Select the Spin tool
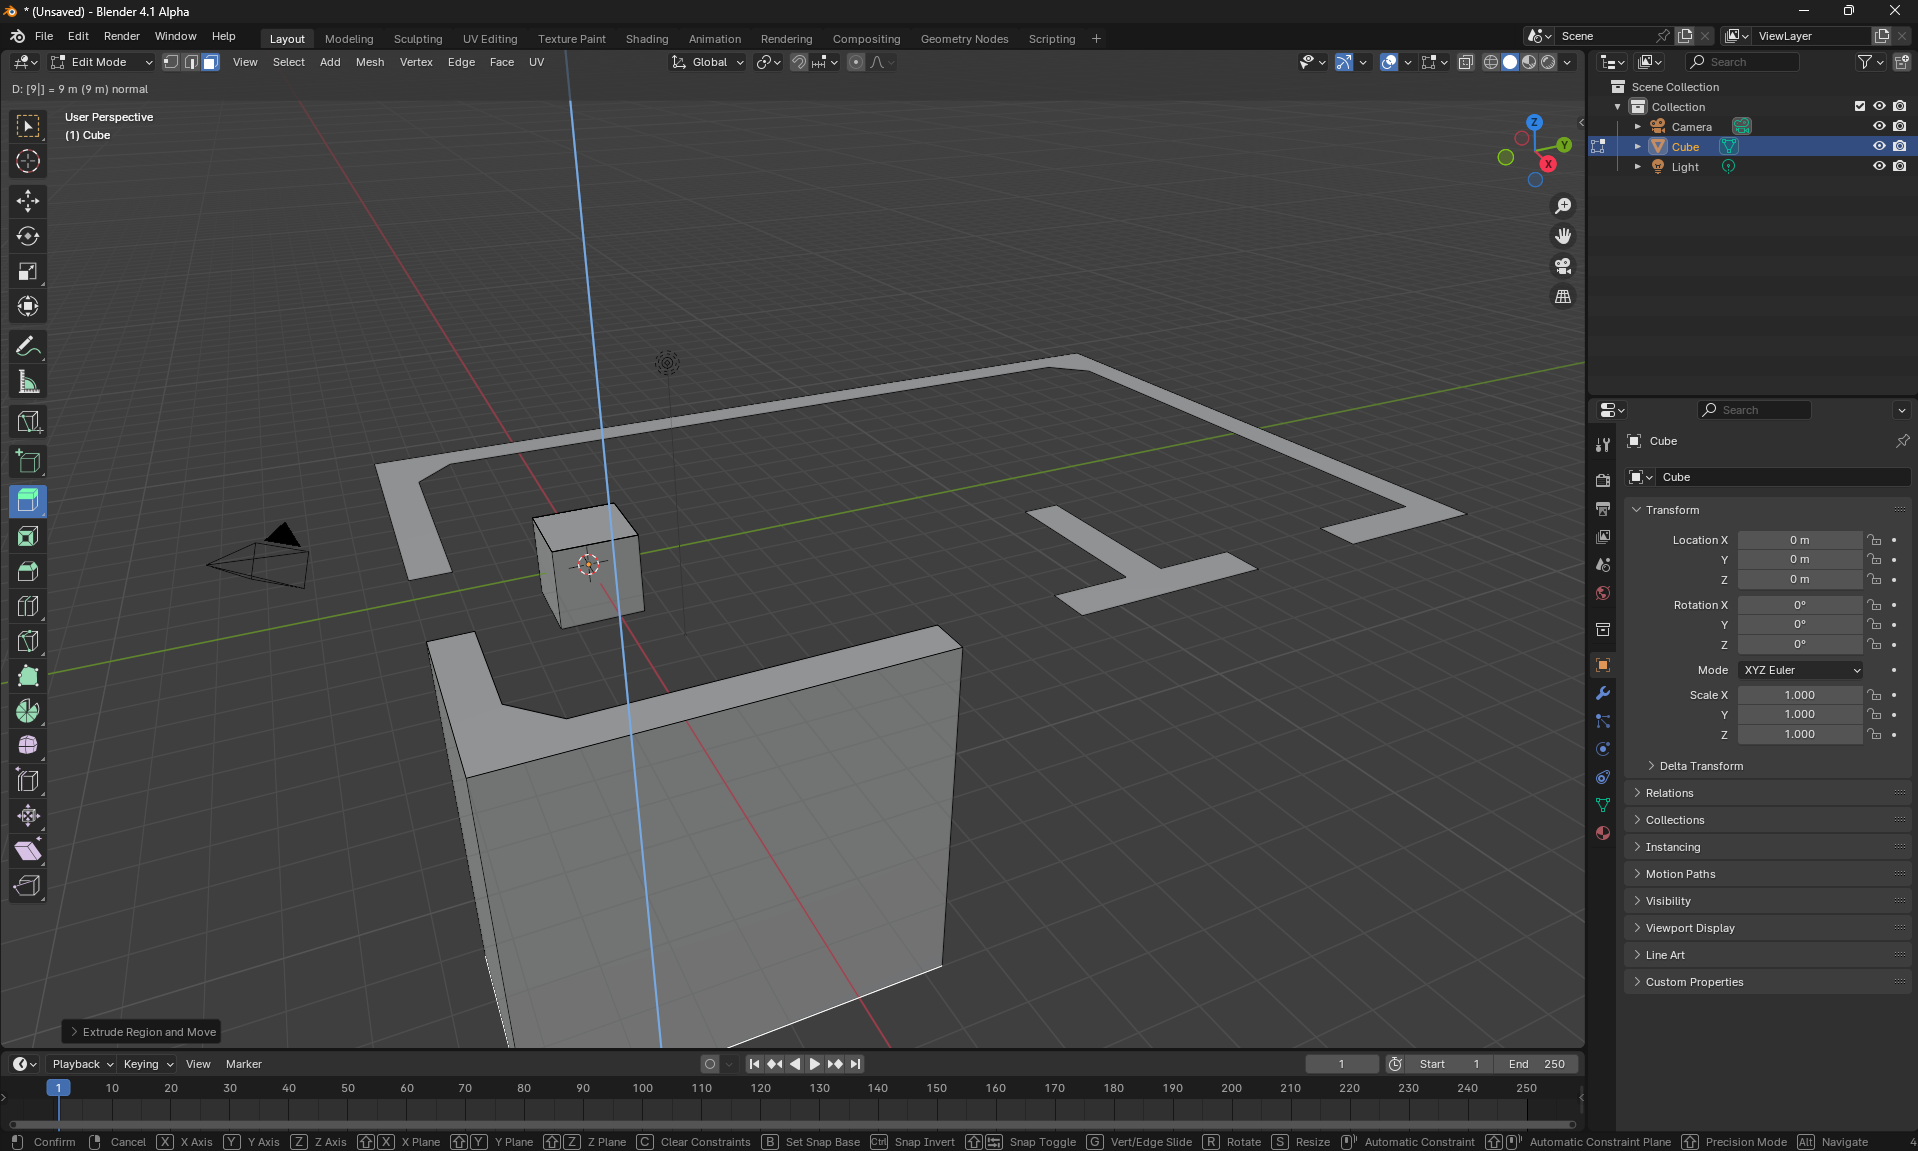This screenshot has width=1918, height=1151. click(28, 711)
